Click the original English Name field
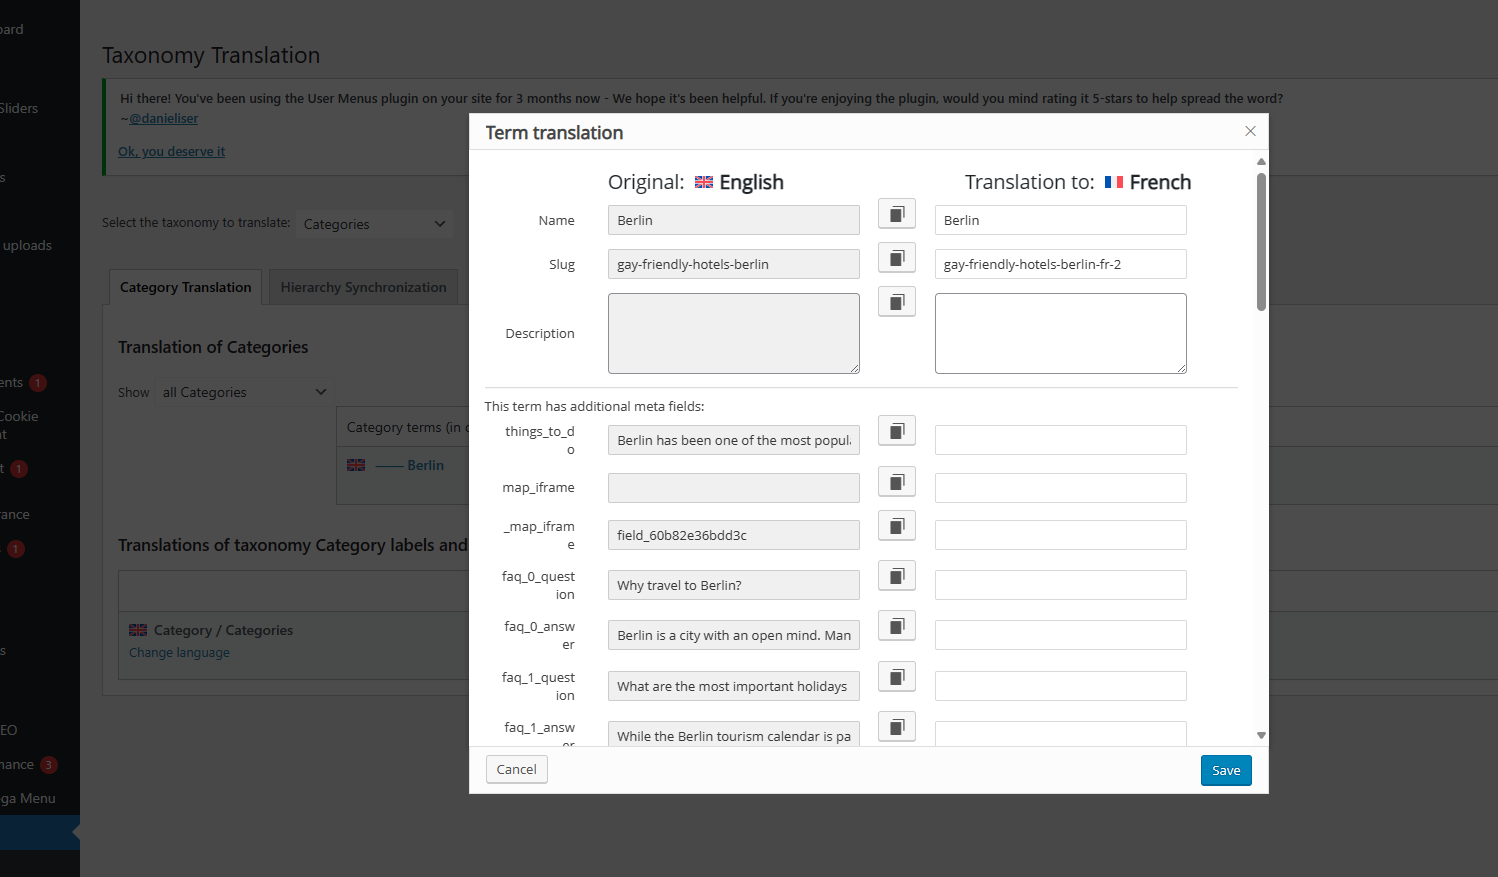Viewport: 1498px width, 877px height. click(733, 220)
